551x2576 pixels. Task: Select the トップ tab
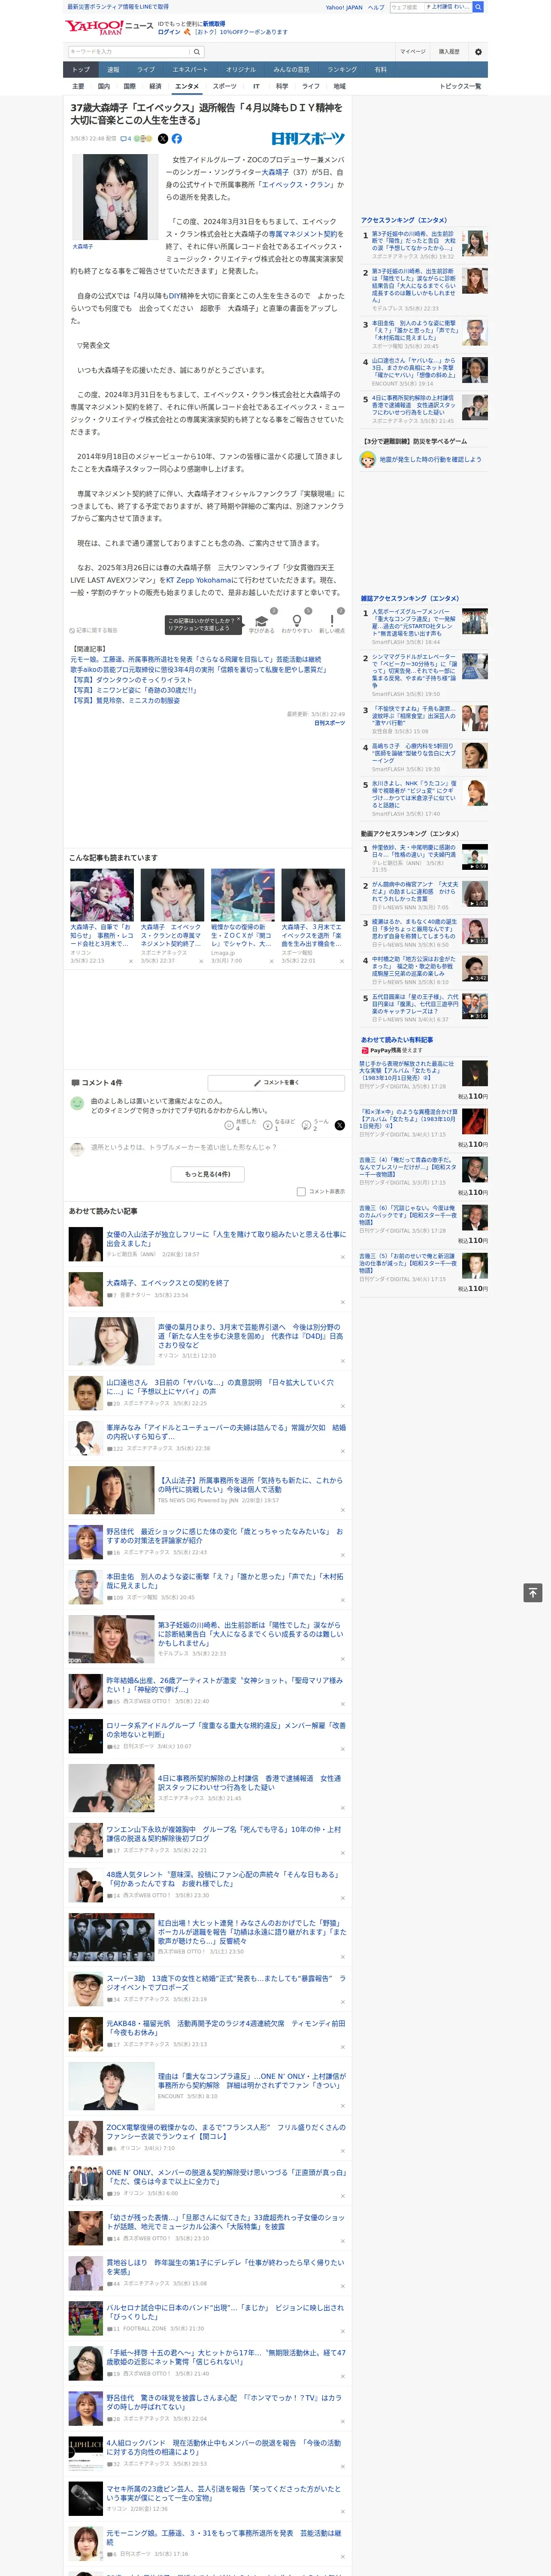click(x=81, y=70)
